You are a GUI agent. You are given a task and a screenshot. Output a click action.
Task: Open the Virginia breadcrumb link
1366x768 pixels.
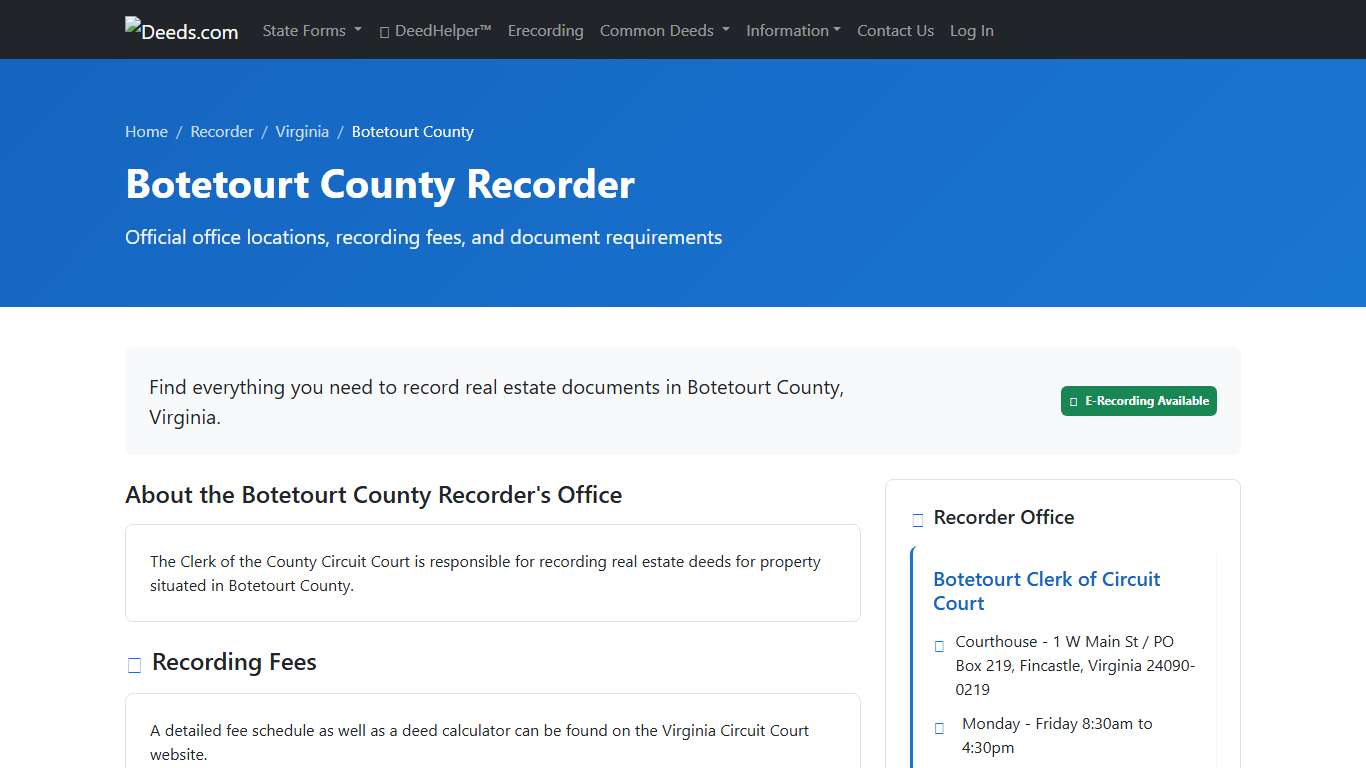pyautogui.click(x=302, y=131)
